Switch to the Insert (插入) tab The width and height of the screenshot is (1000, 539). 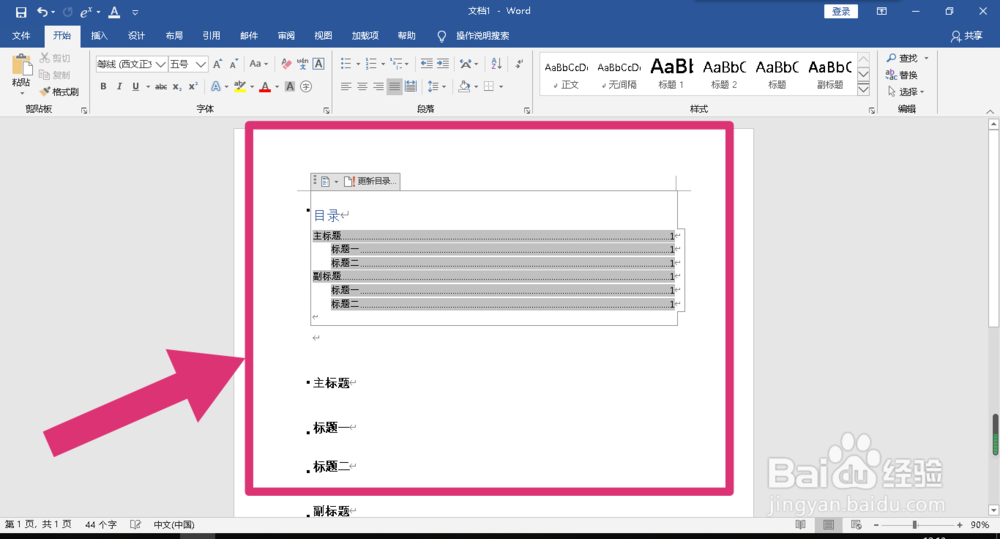(99, 36)
